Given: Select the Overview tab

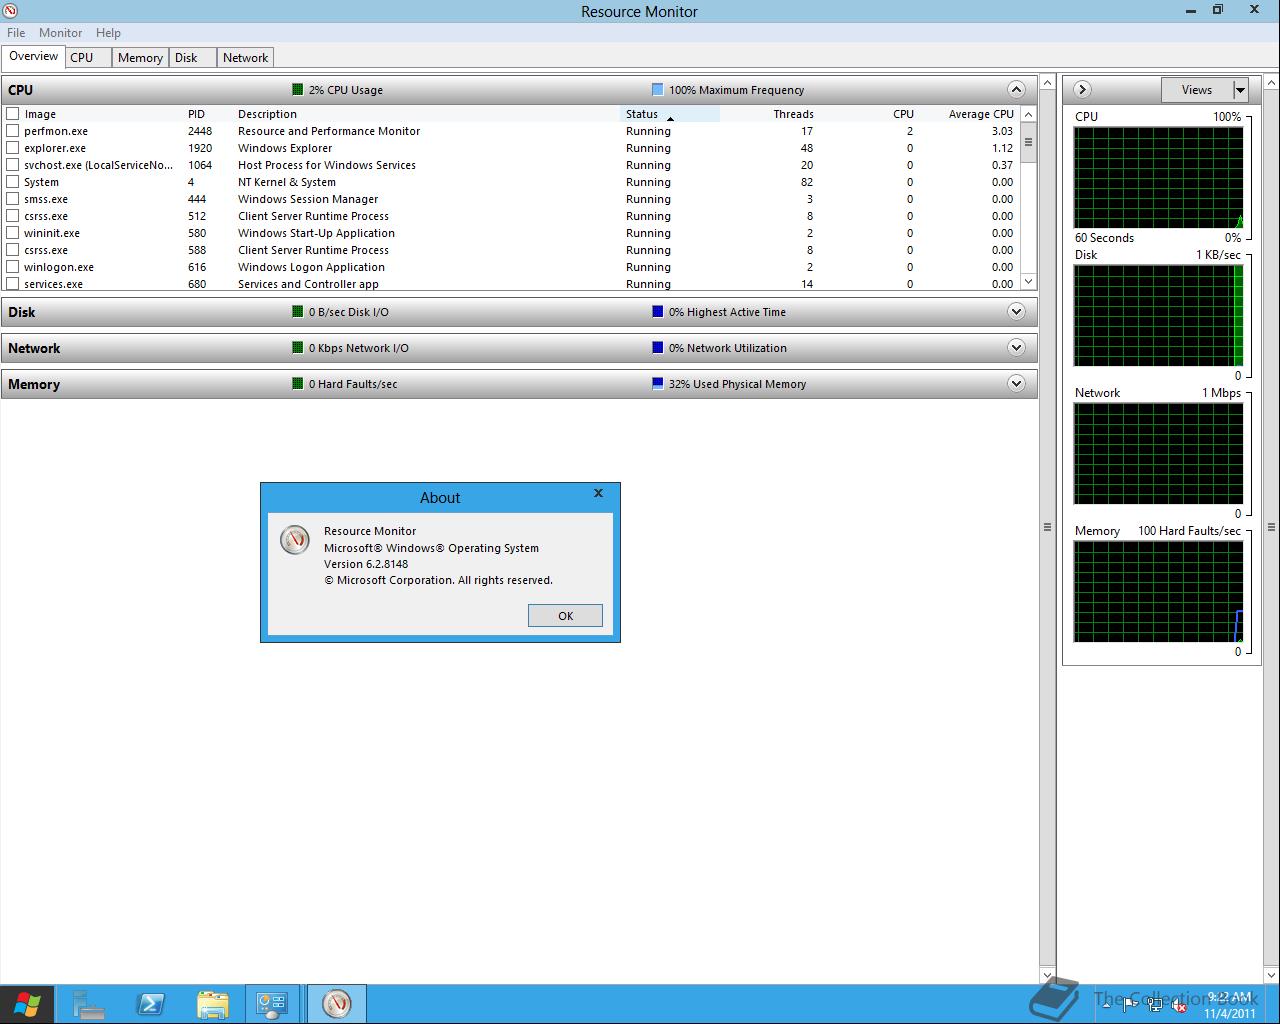Looking at the screenshot, I should click(x=33, y=56).
